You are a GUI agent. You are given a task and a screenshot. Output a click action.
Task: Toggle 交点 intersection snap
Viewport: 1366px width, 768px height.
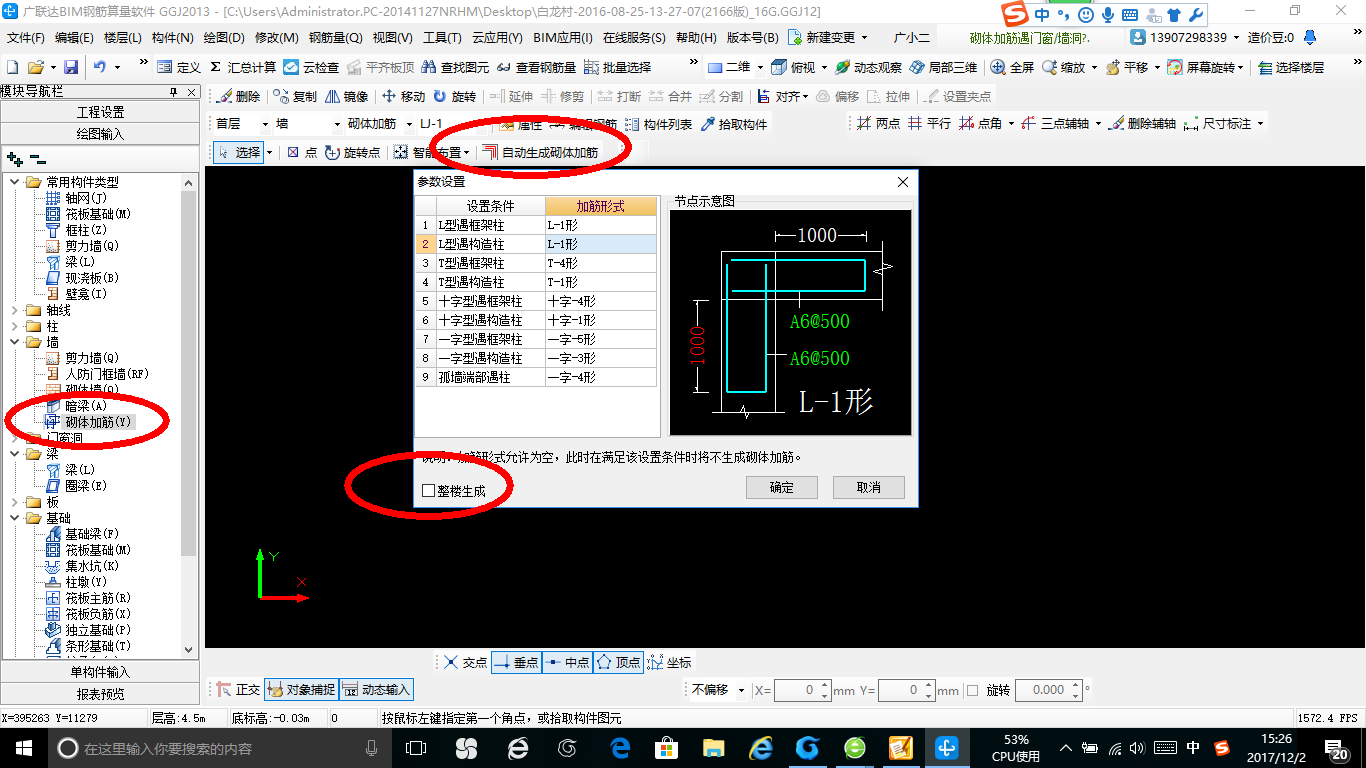465,662
